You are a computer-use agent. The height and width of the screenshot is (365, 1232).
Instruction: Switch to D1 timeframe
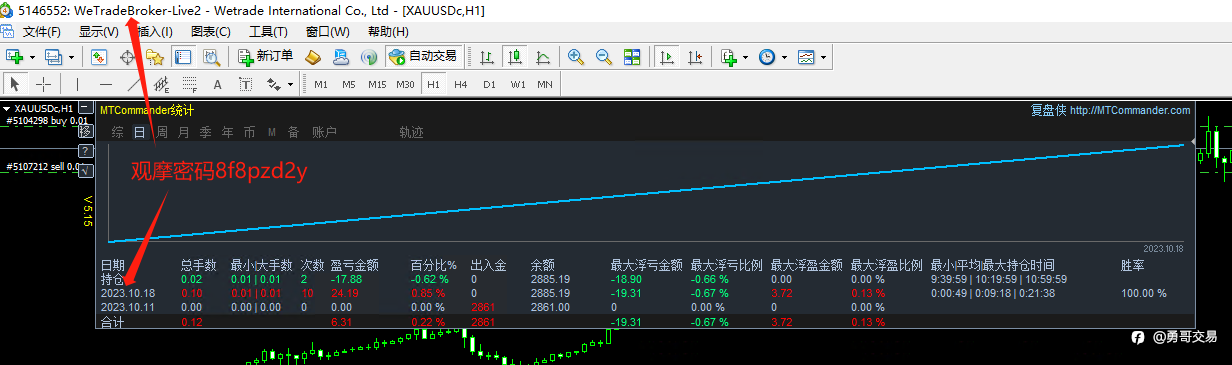[x=489, y=84]
